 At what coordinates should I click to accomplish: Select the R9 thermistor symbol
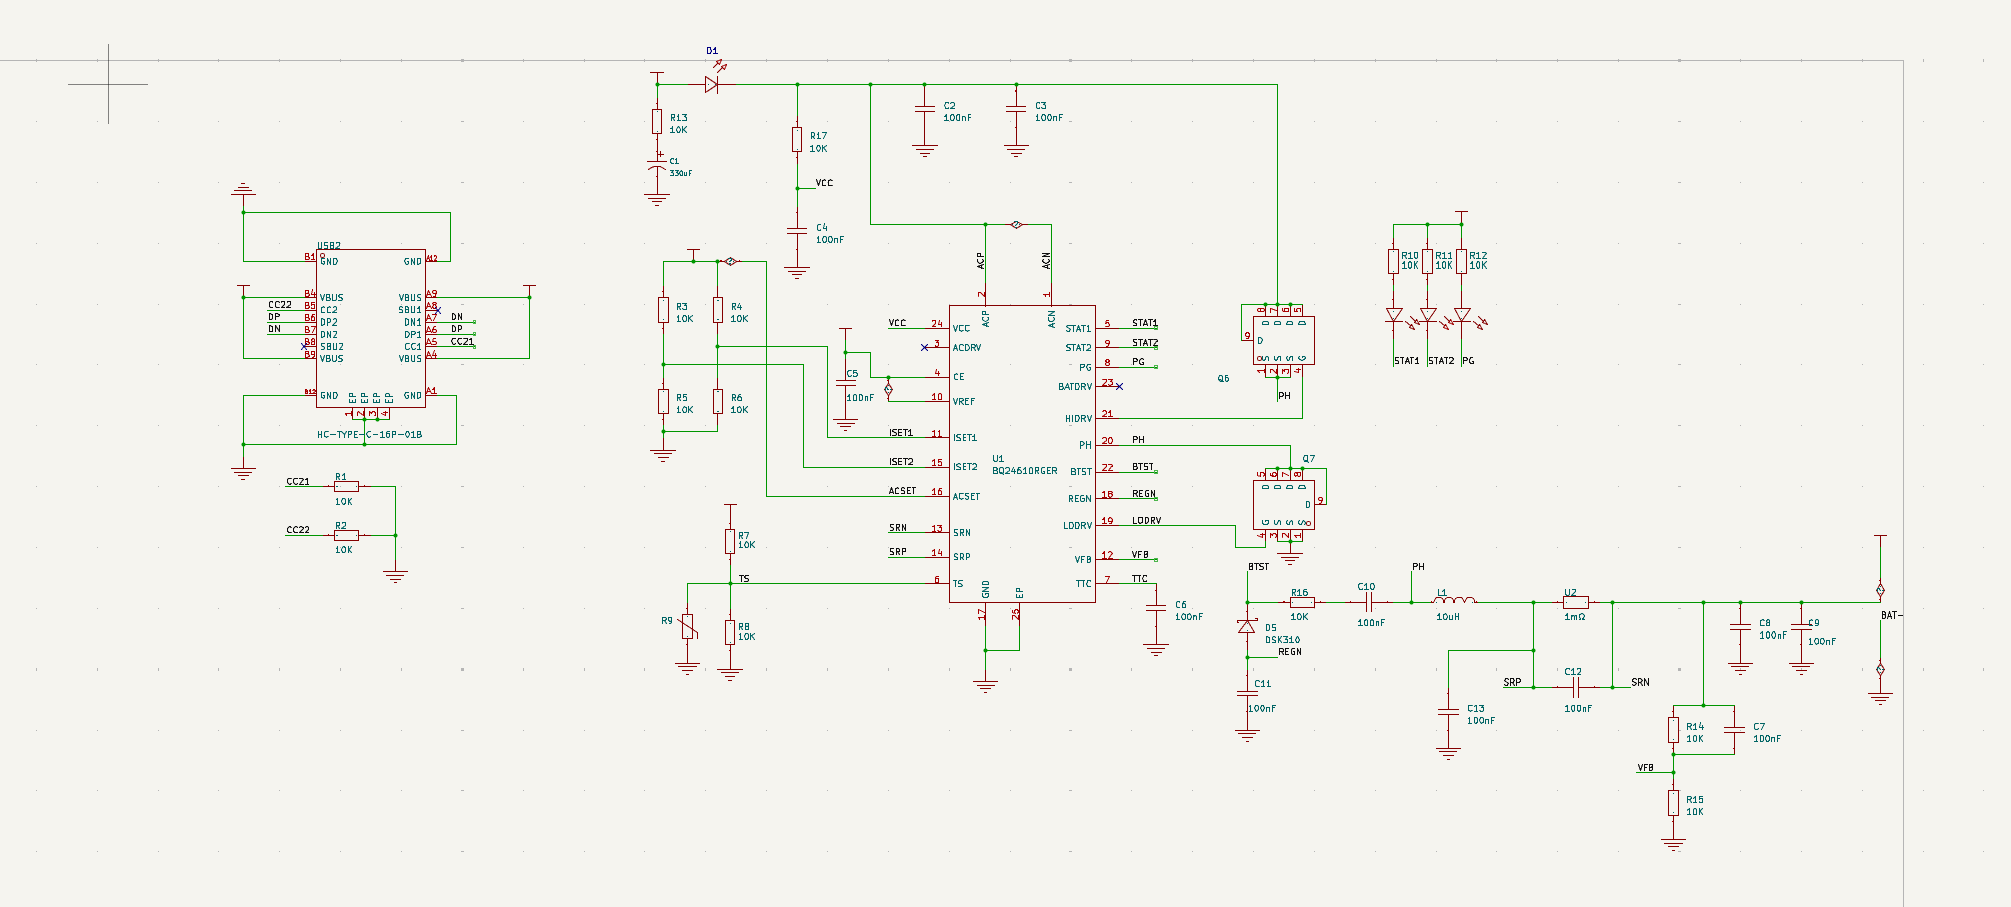[x=687, y=627]
